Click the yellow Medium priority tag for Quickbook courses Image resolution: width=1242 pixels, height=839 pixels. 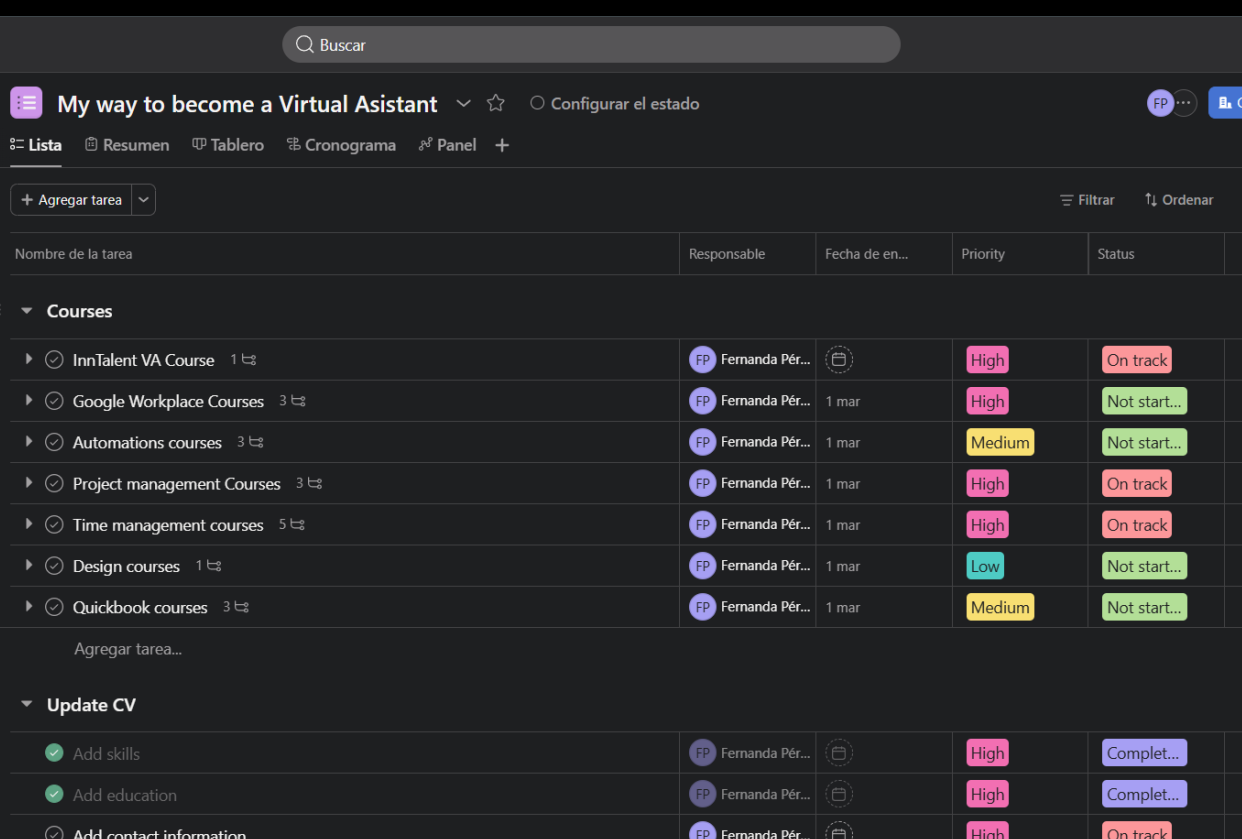point(1000,607)
